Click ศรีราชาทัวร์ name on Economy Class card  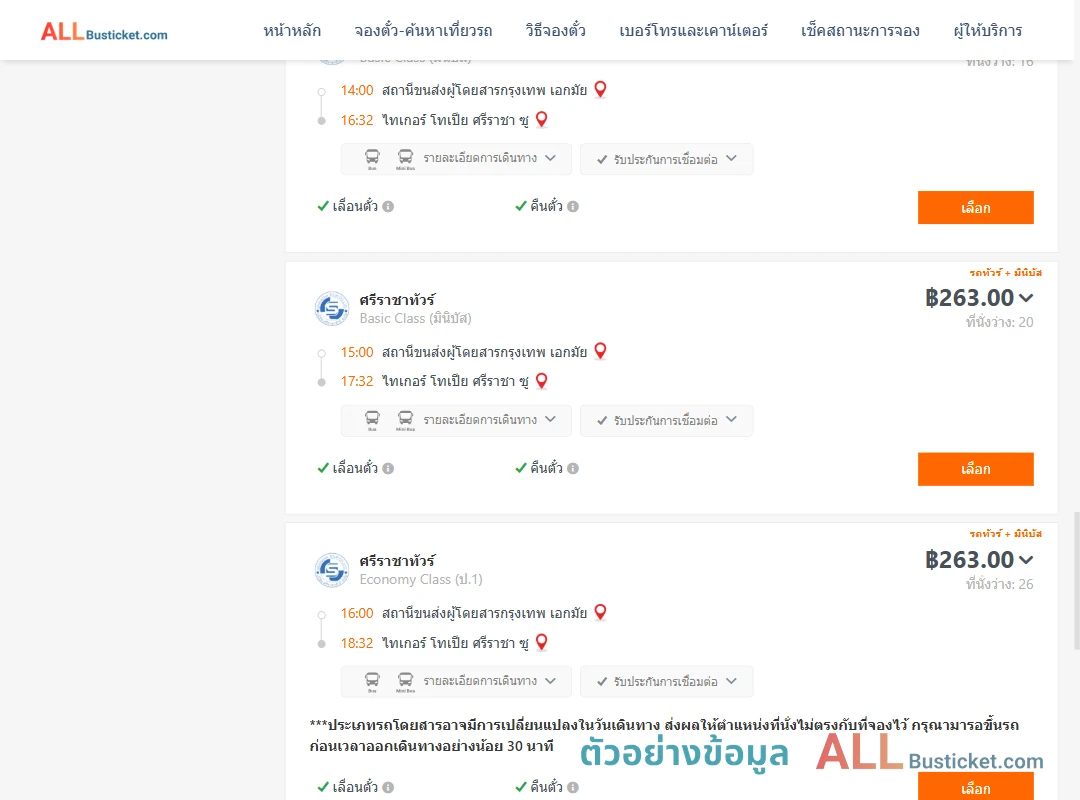[397, 561]
